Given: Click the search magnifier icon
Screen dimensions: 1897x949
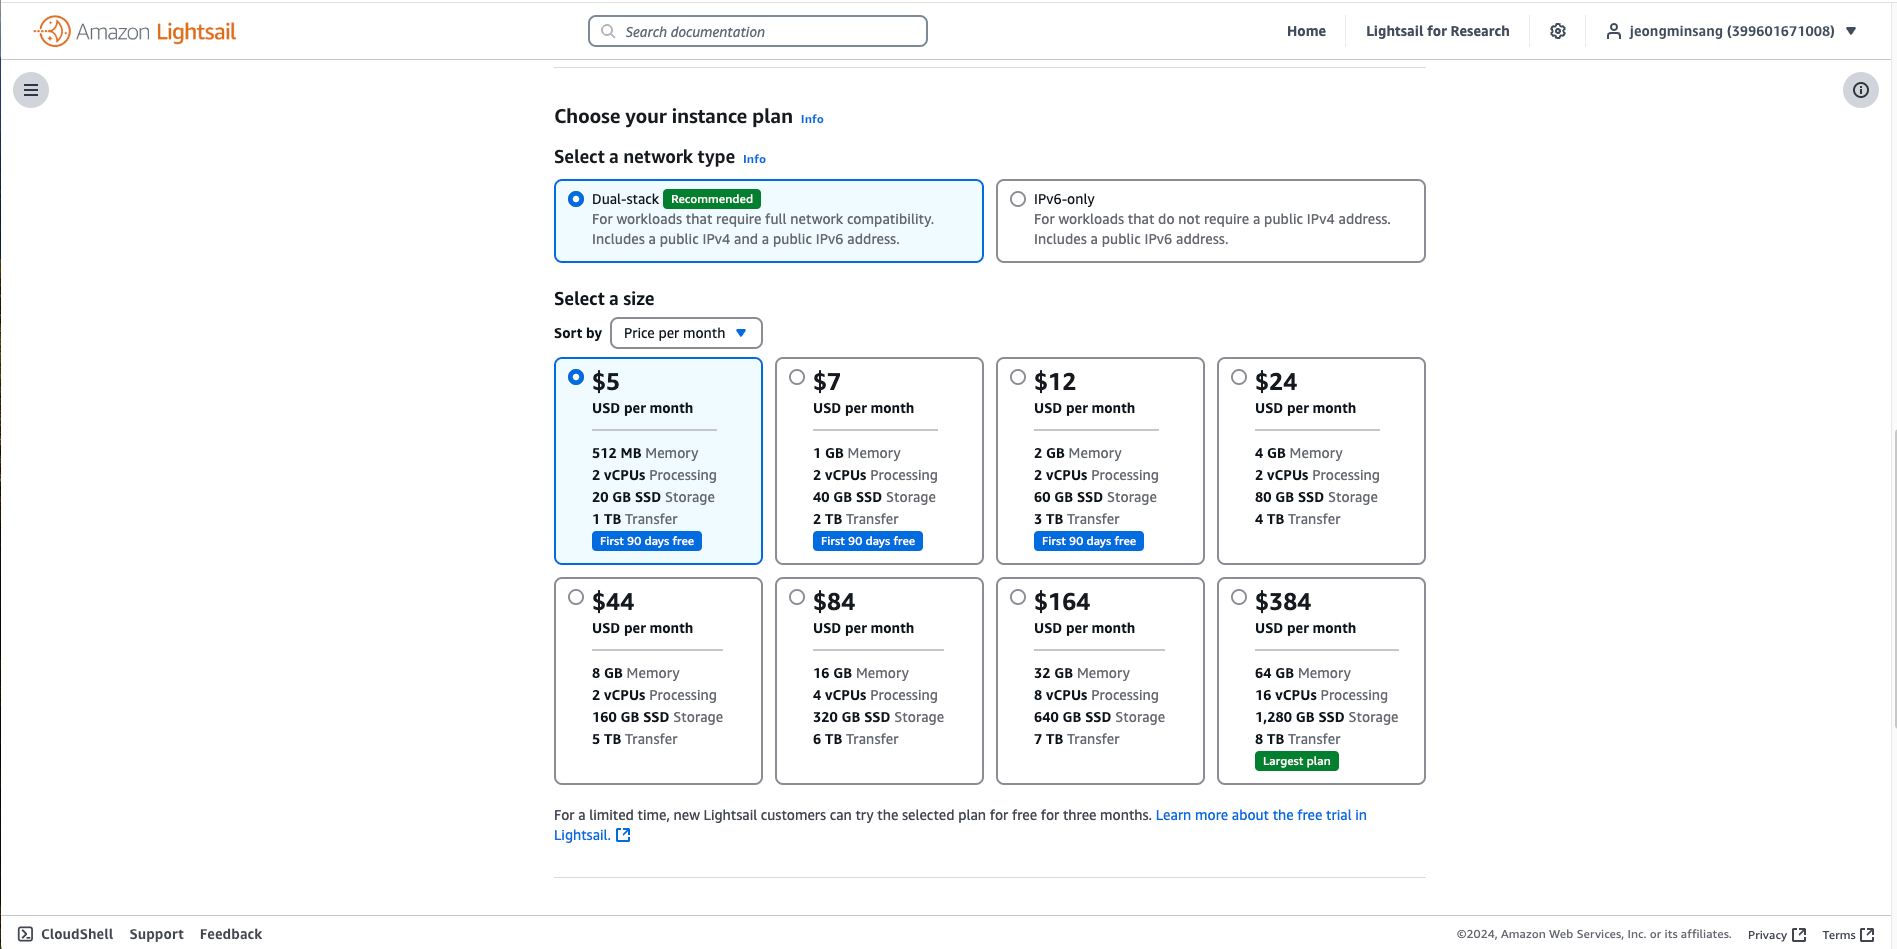Looking at the screenshot, I should pyautogui.click(x=608, y=31).
